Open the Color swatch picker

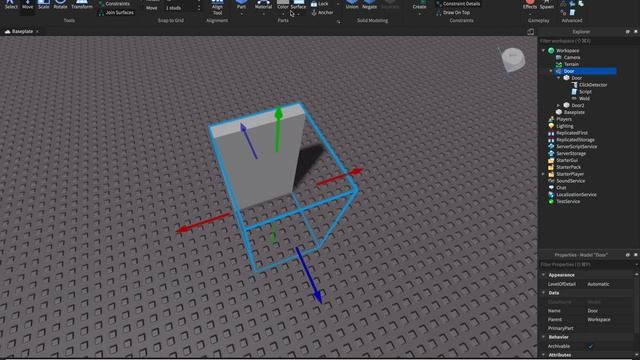(x=282, y=4)
